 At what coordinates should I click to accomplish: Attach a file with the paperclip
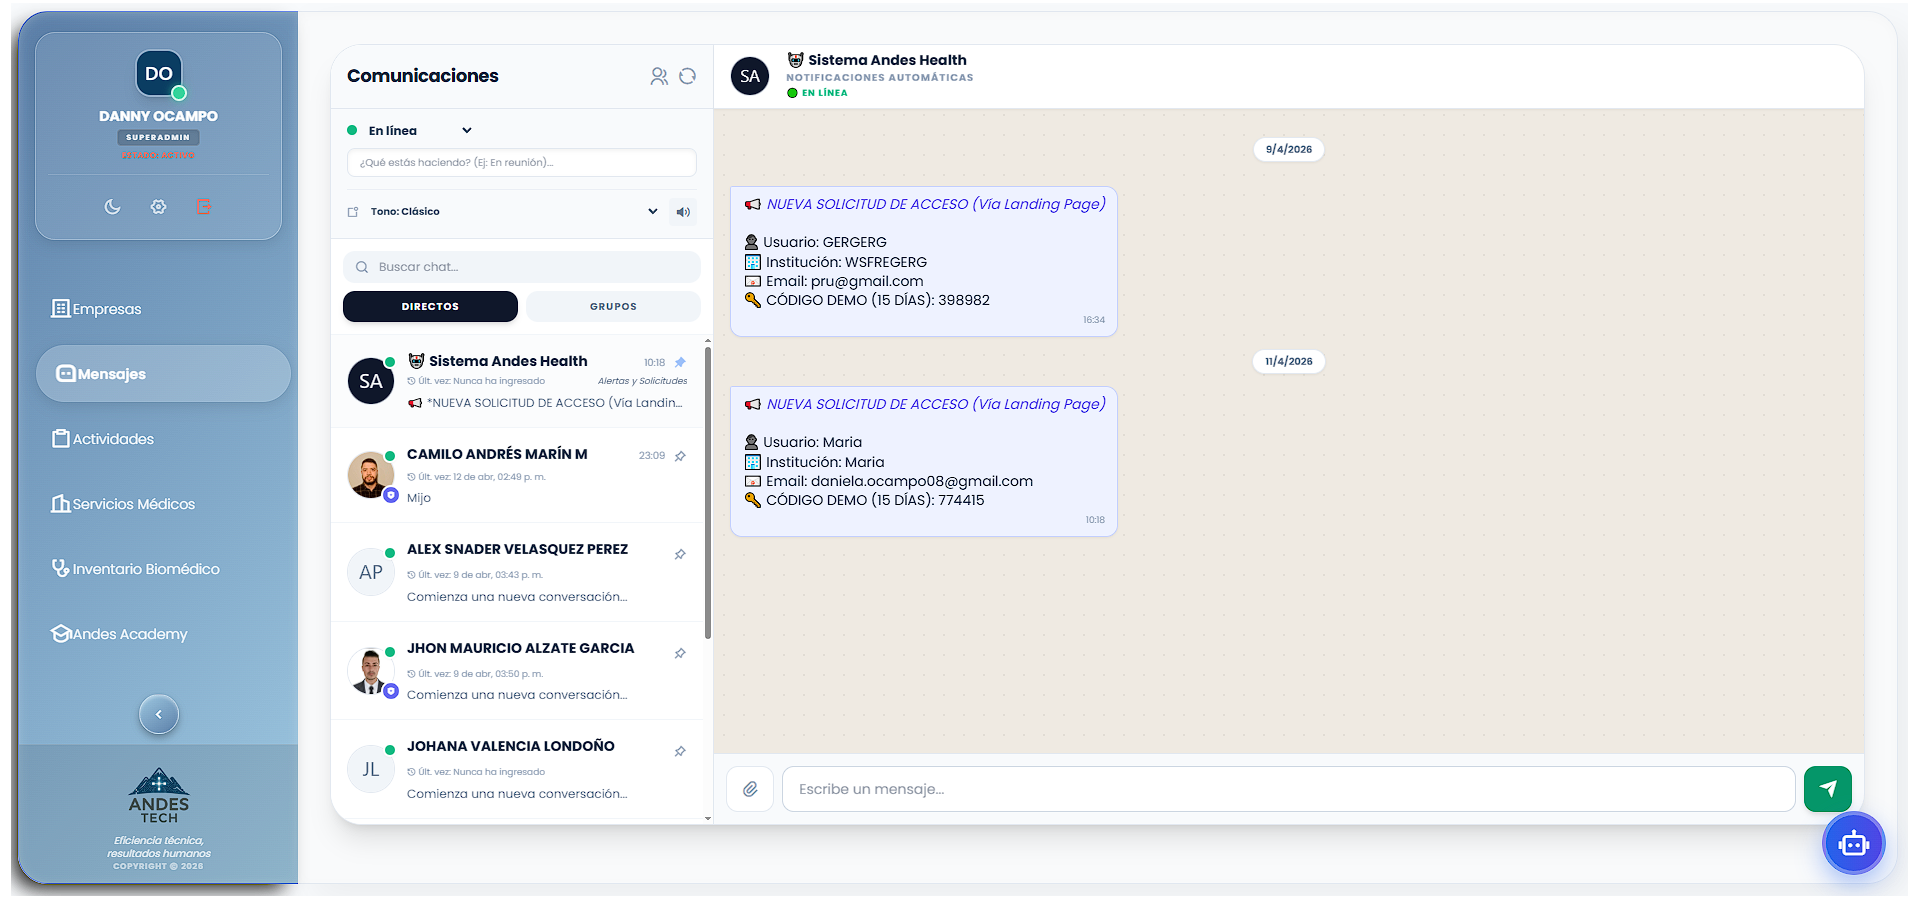750,789
